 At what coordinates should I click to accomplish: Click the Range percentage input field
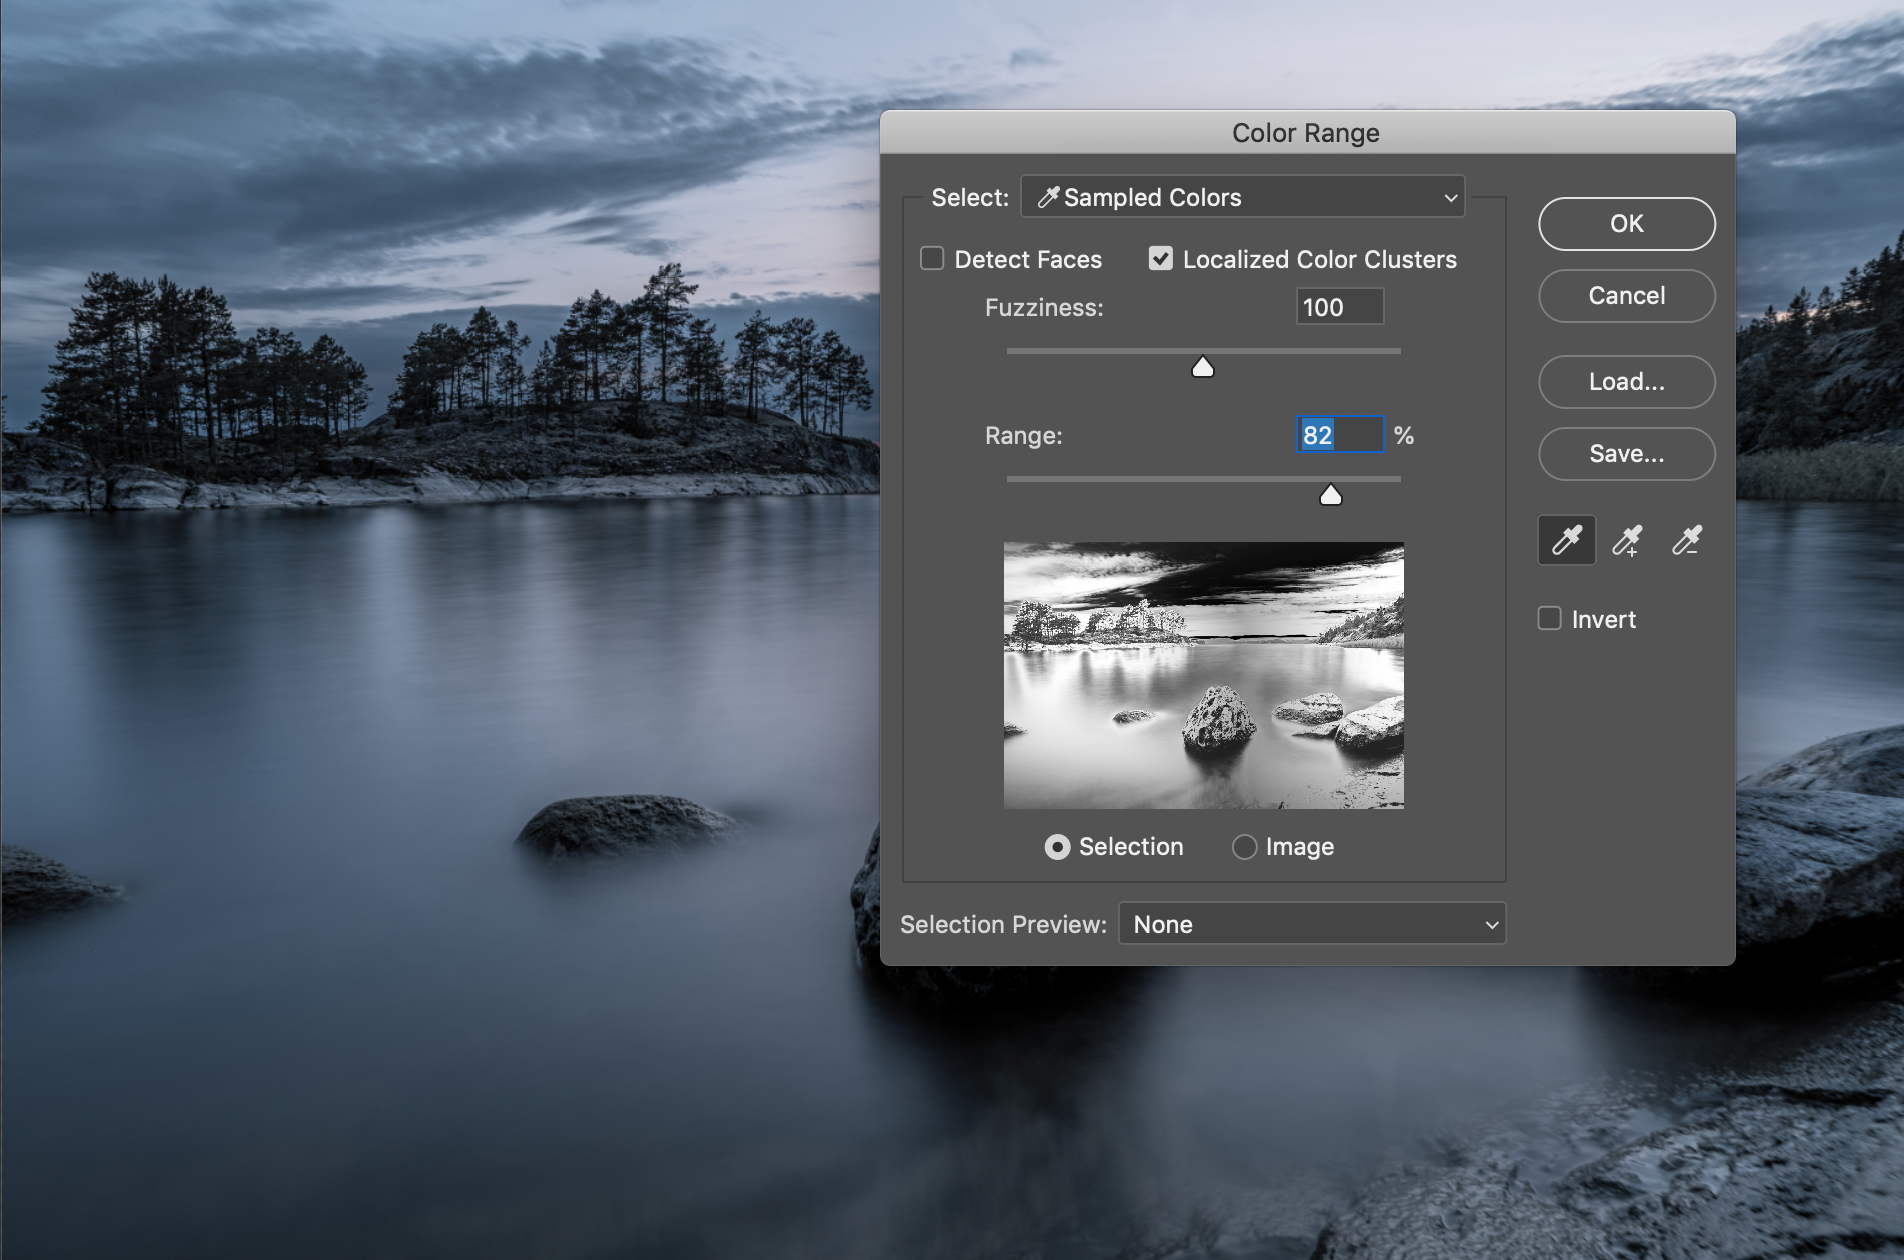1339,435
